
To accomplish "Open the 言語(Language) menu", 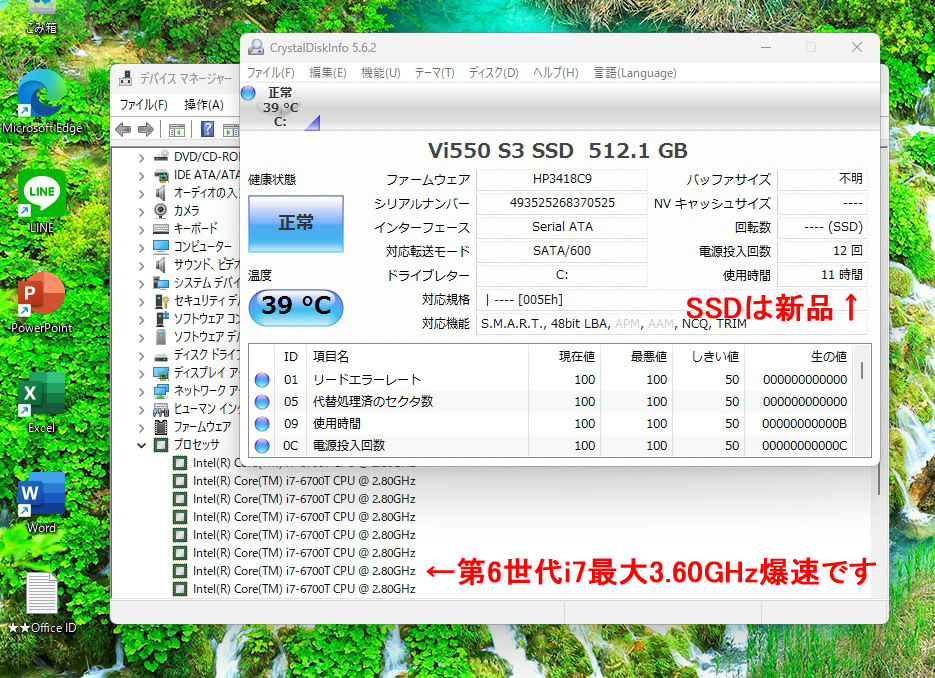I will point(635,73).
